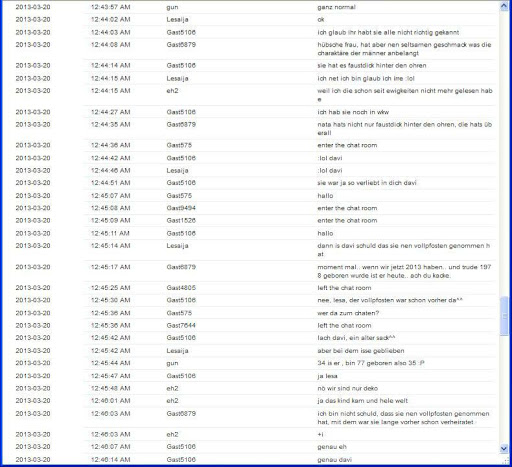The image size is (512, 467).
Task: Select 'sie war ja so verliebt' message
Action: click(x=367, y=183)
